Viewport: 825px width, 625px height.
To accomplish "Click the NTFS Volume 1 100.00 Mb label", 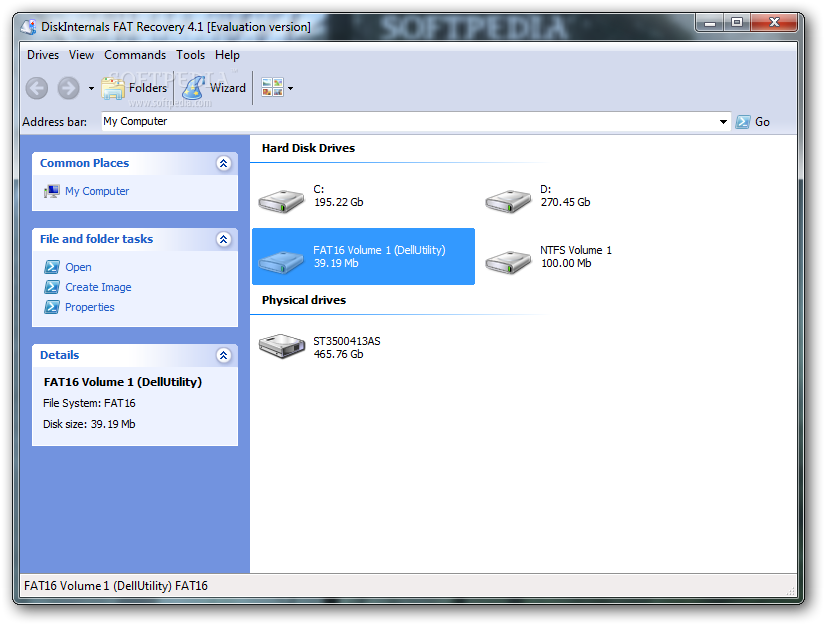I will pos(576,257).
